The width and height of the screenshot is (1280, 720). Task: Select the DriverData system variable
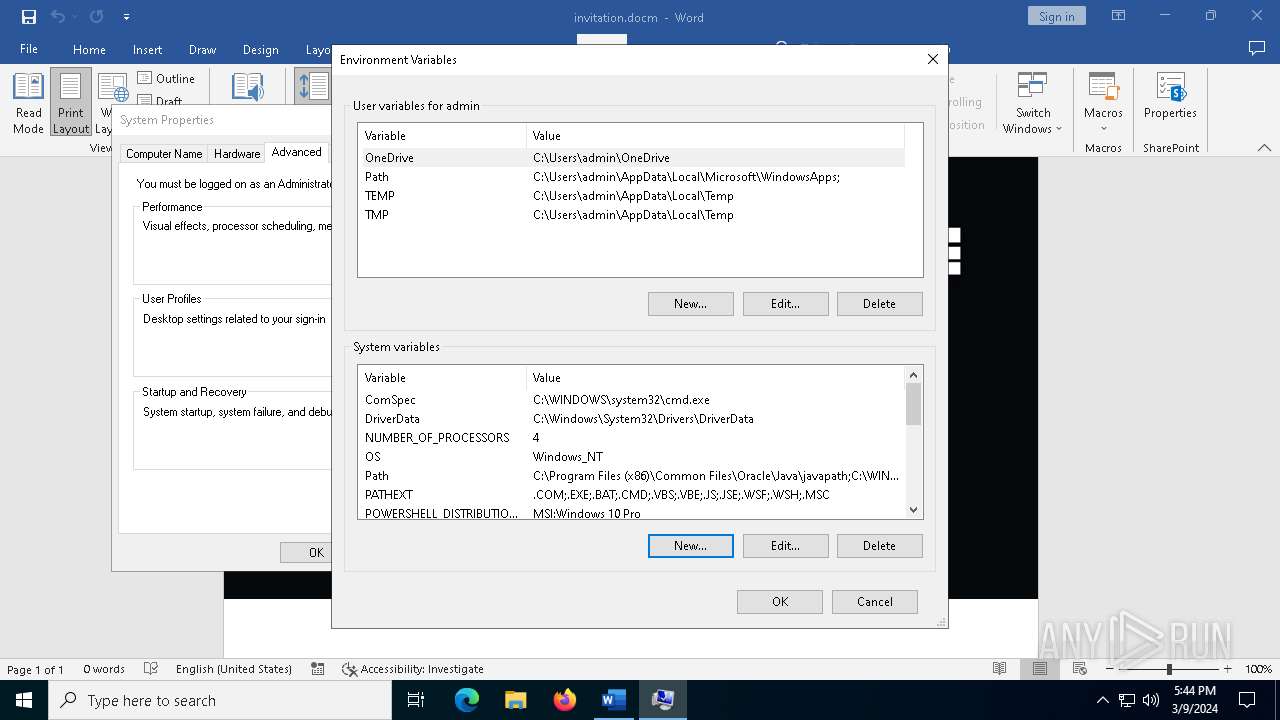tap(631, 419)
